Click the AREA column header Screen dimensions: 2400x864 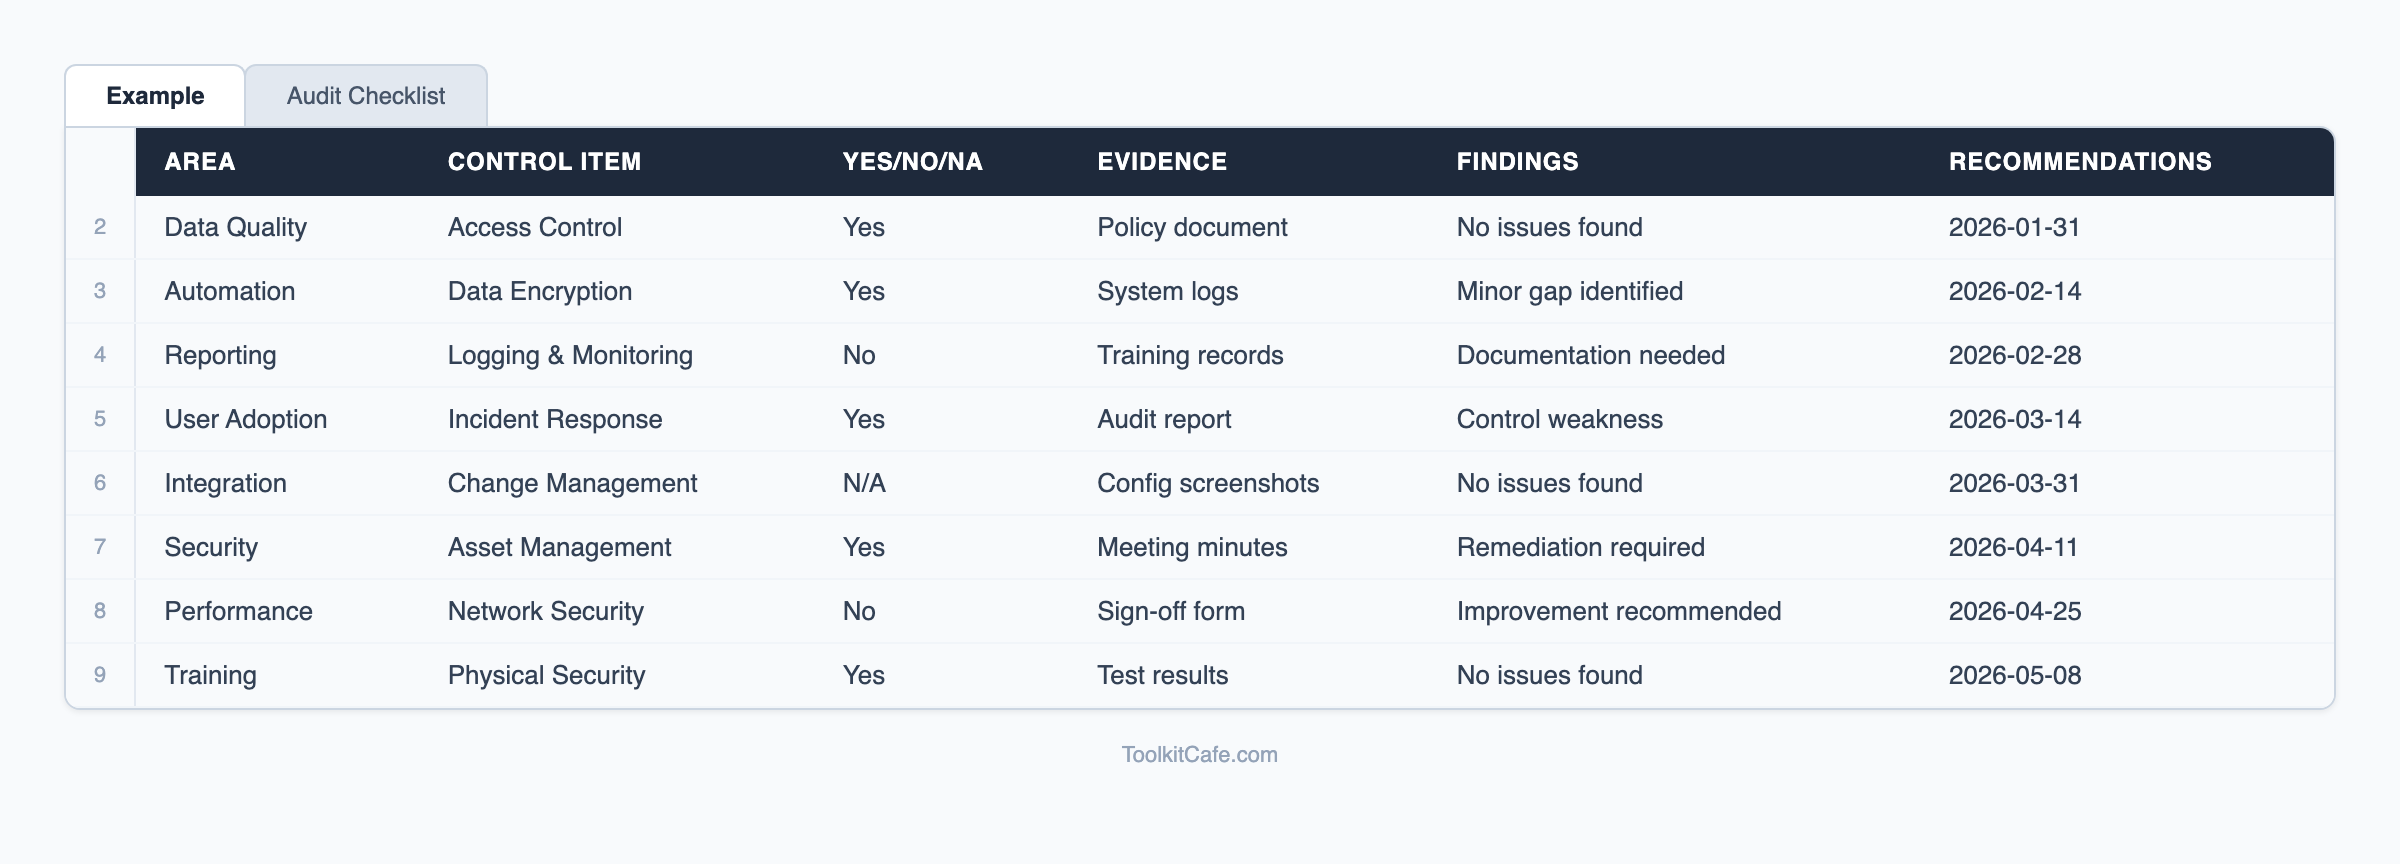200,162
